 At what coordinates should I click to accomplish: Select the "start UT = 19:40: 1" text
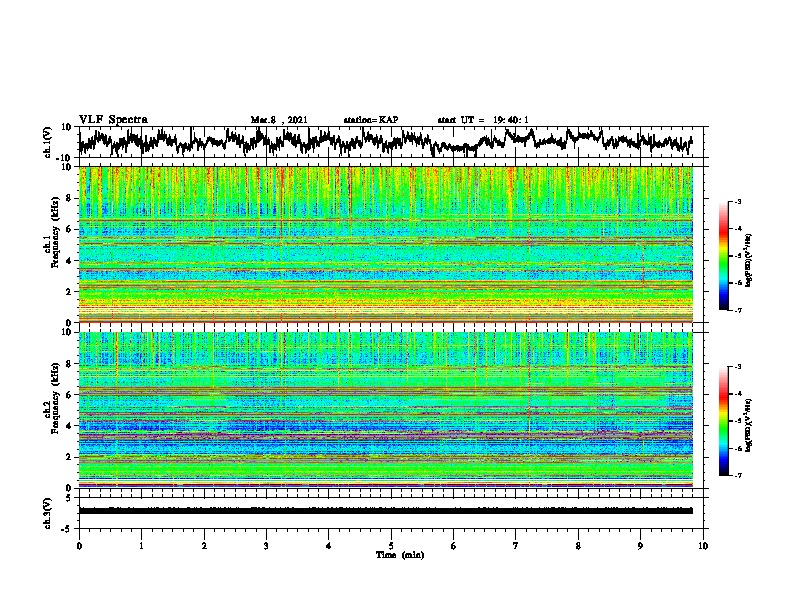click(483, 120)
